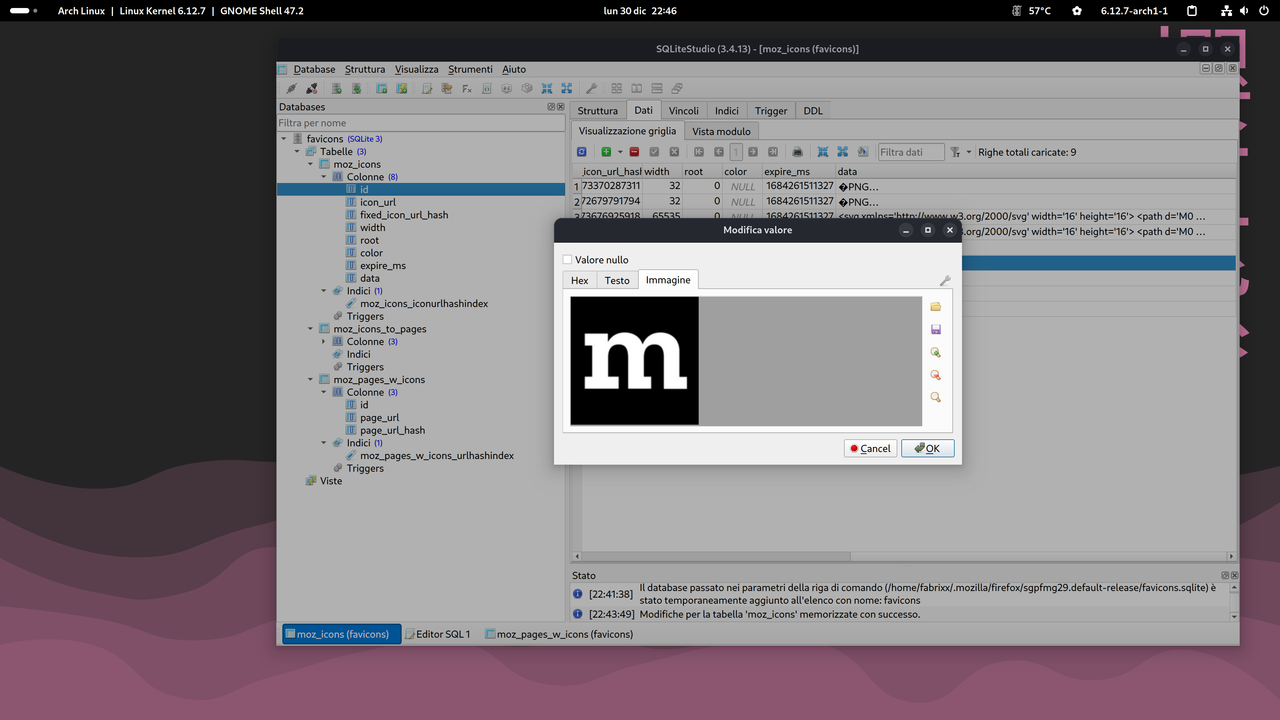This screenshot has height=720, width=1280.
Task: Open the Struttura menu
Action: (x=365, y=69)
